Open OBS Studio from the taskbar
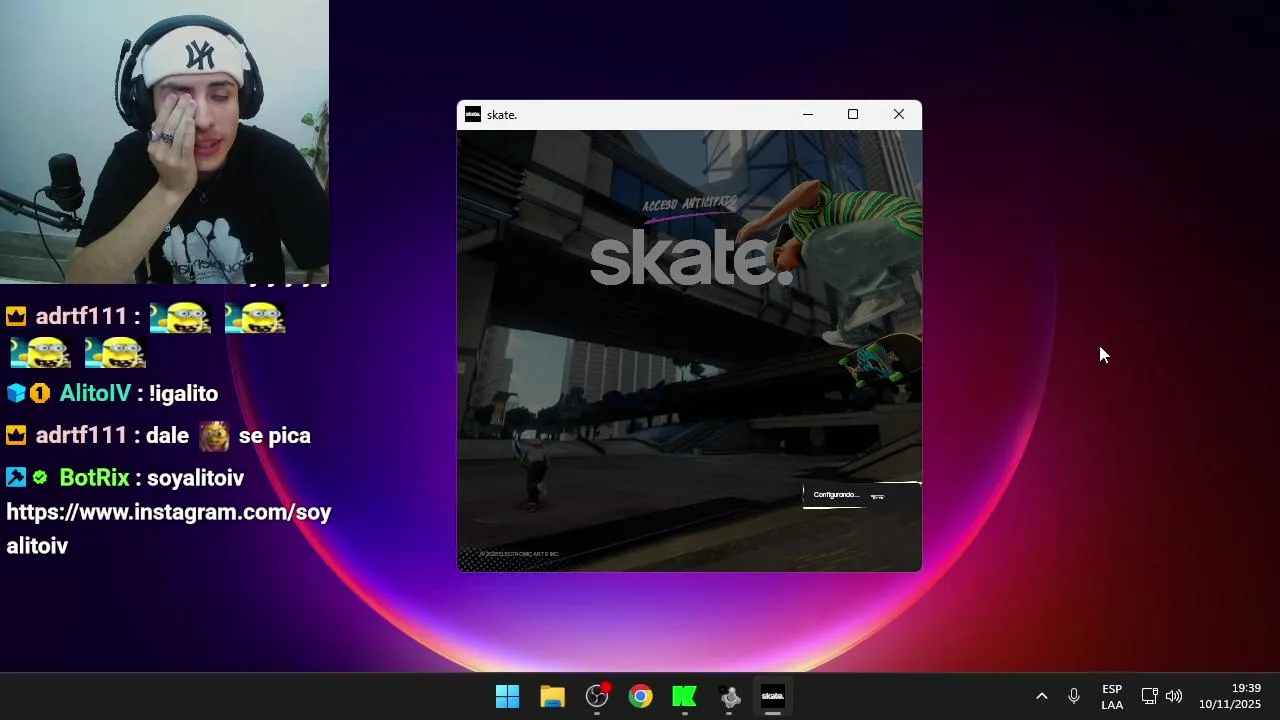1280x720 pixels. click(597, 696)
